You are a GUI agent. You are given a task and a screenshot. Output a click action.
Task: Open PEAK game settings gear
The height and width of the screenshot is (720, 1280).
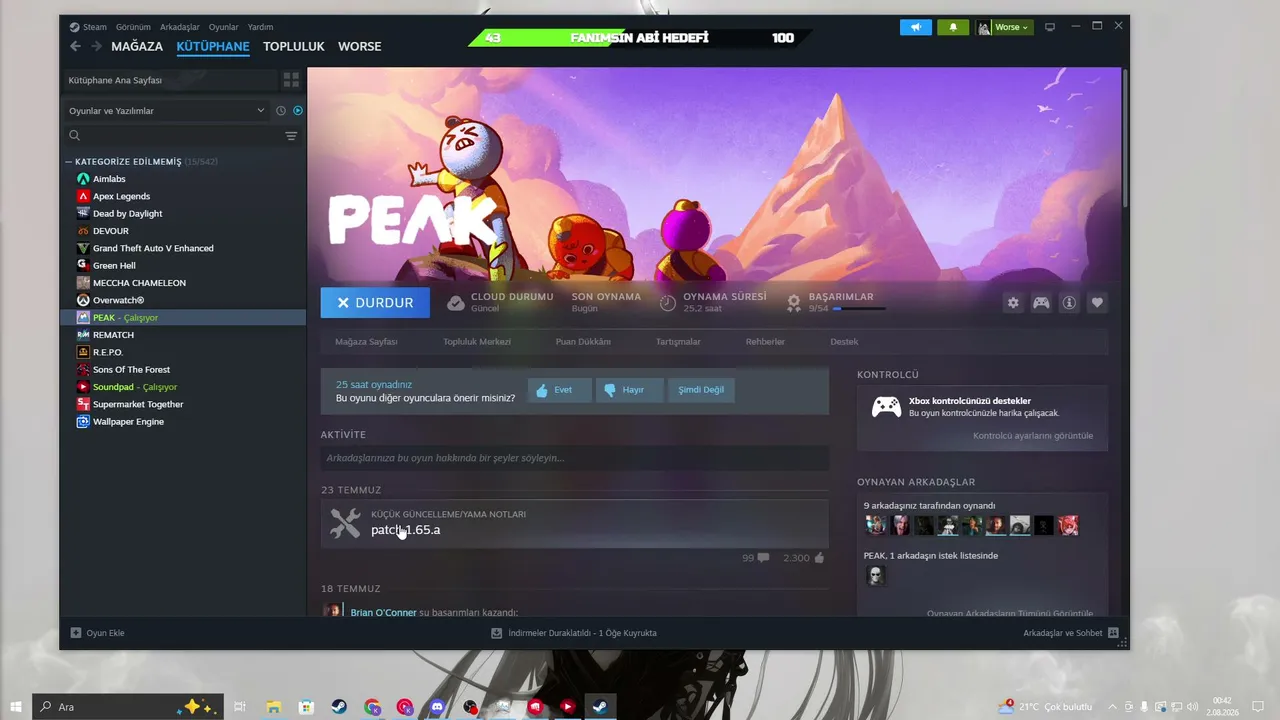pos(1013,303)
